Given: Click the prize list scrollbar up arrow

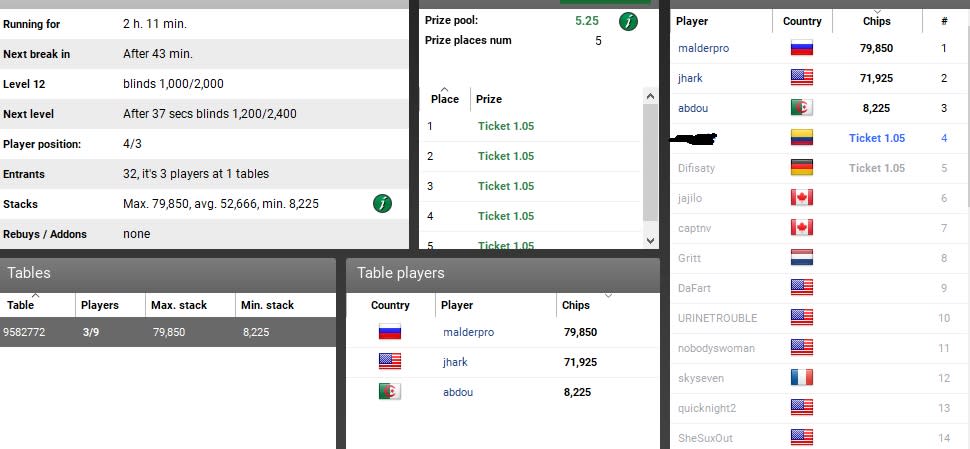Looking at the screenshot, I should coord(650,96).
